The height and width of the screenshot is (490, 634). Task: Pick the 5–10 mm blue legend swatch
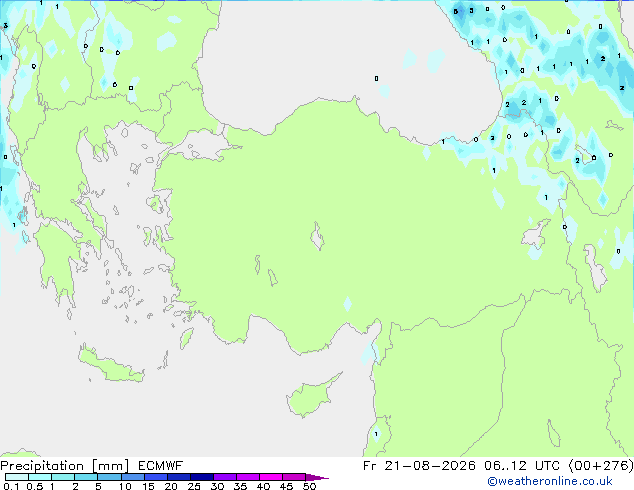(109, 477)
